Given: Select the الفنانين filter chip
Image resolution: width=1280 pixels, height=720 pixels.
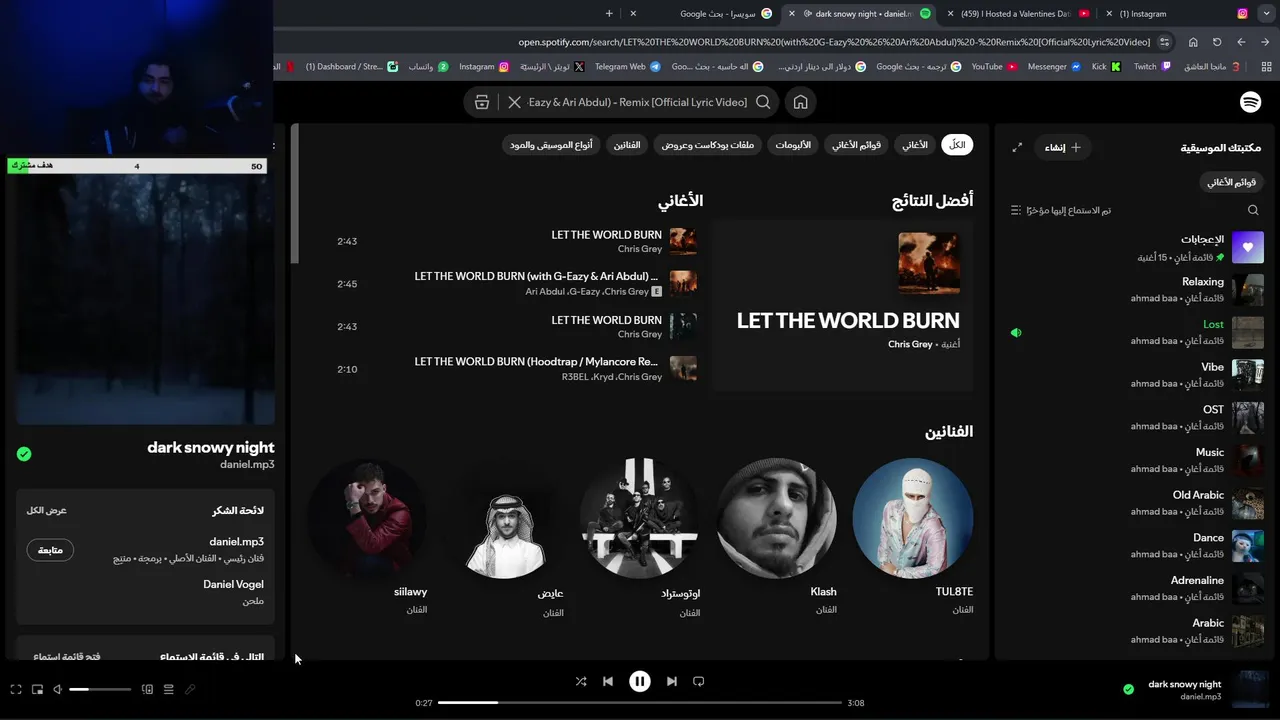Looking at the screenshot, I should click(x=627, y=145).
